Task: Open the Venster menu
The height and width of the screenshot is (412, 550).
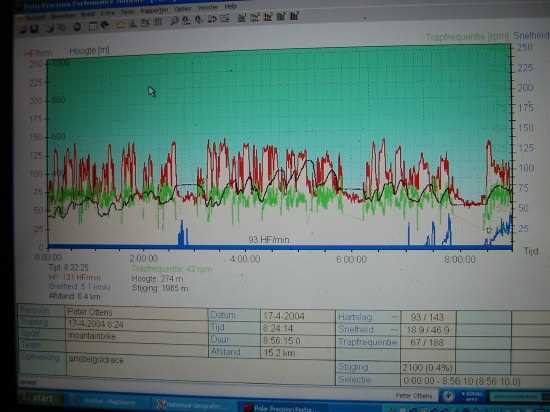Action: (208, 7)
